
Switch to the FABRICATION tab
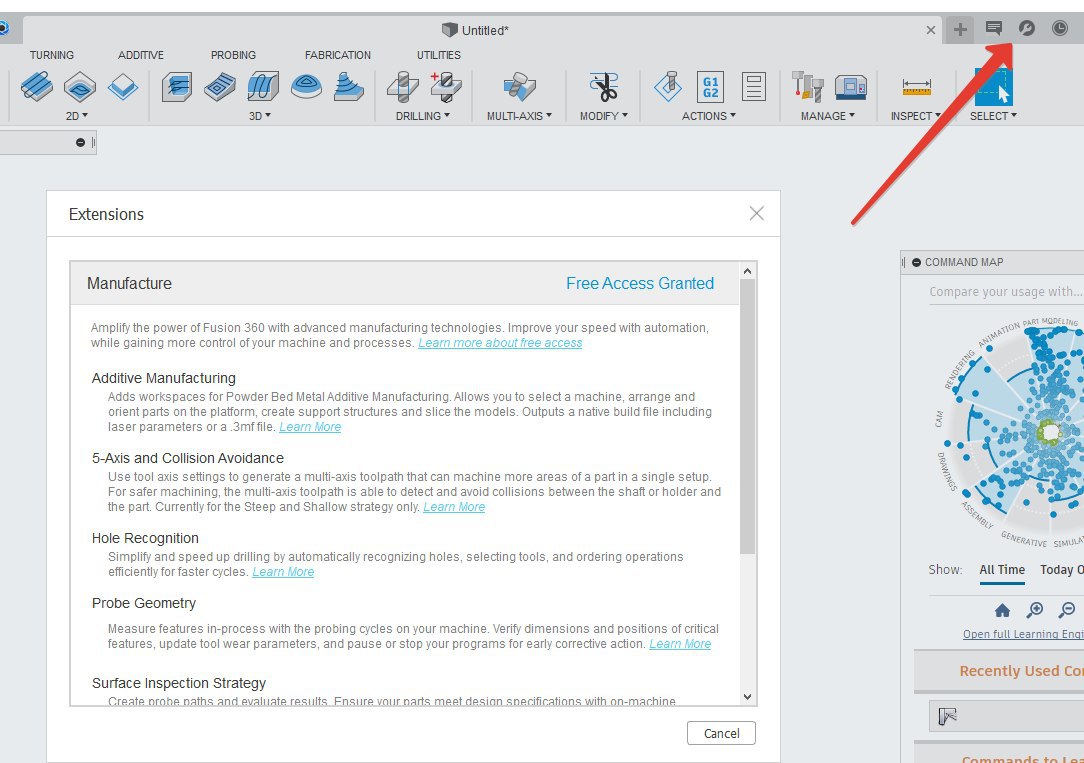tap(337, 55)
